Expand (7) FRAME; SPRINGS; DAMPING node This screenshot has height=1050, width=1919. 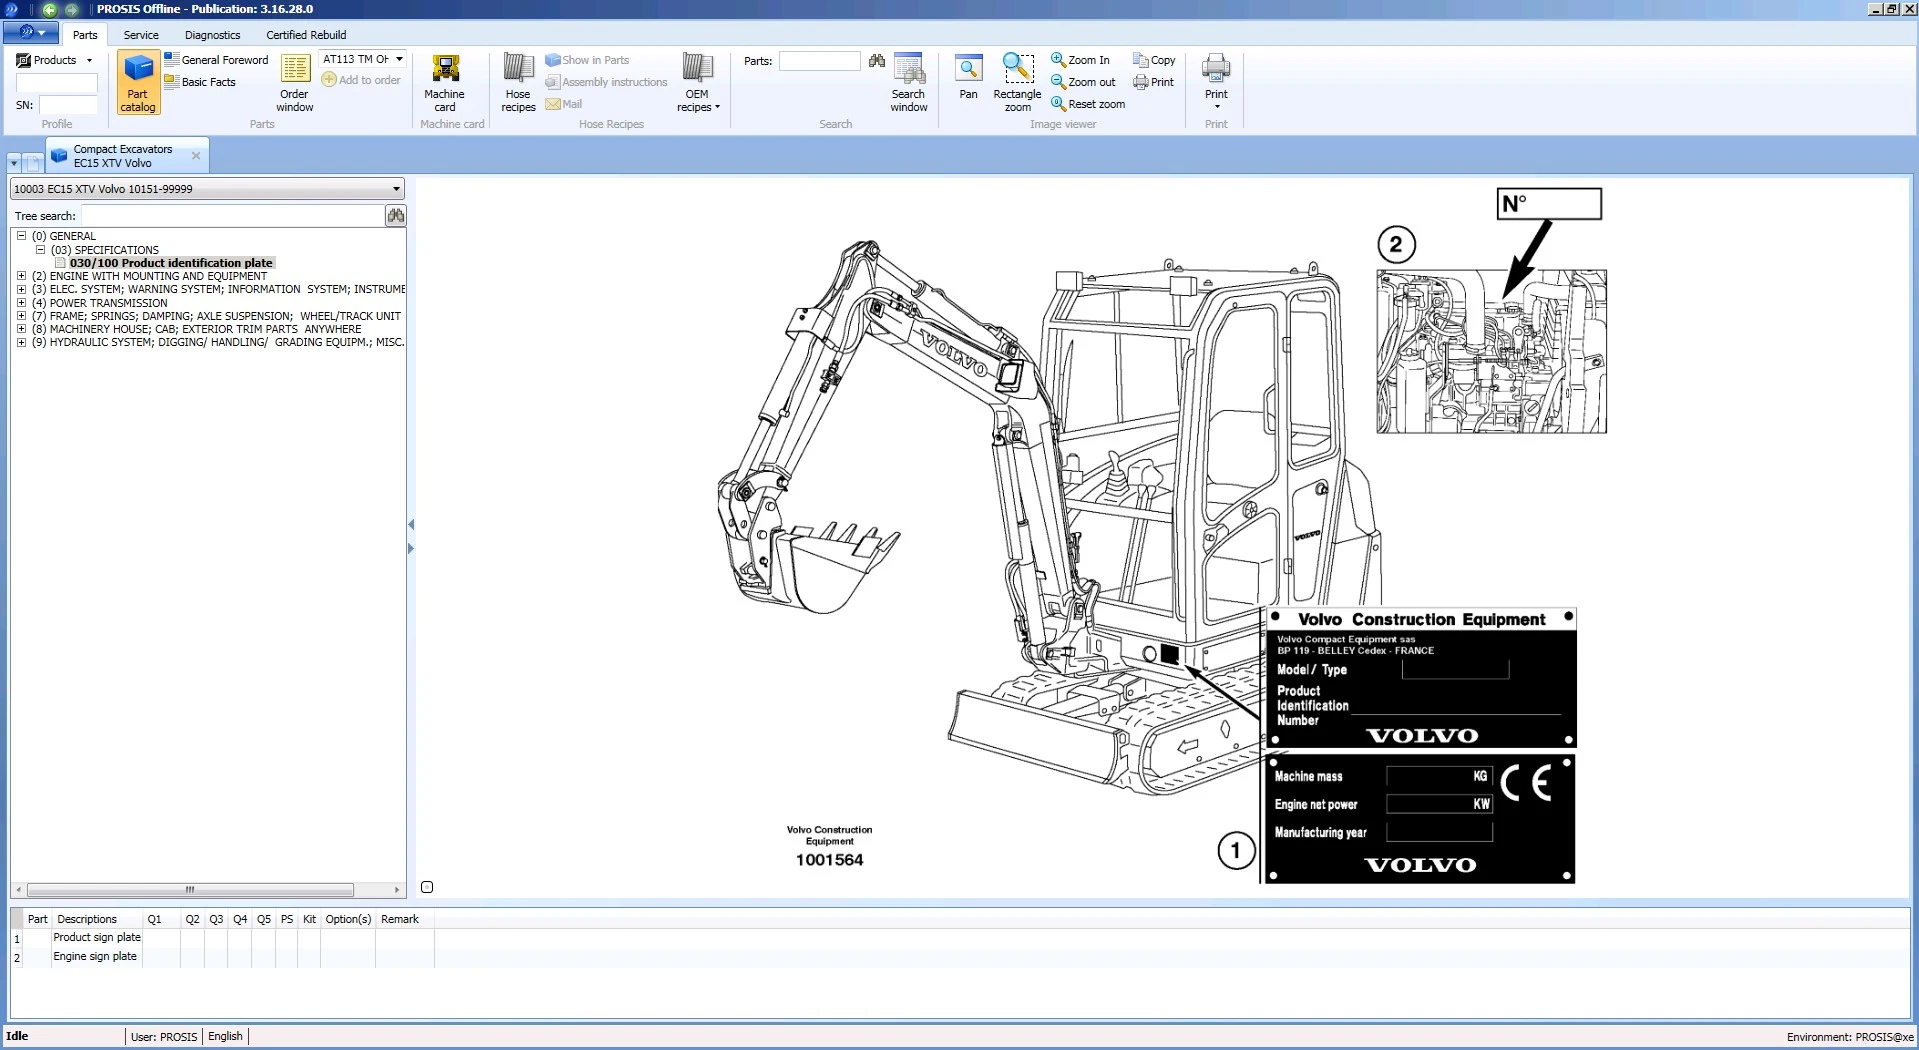(x=21, y=316)
